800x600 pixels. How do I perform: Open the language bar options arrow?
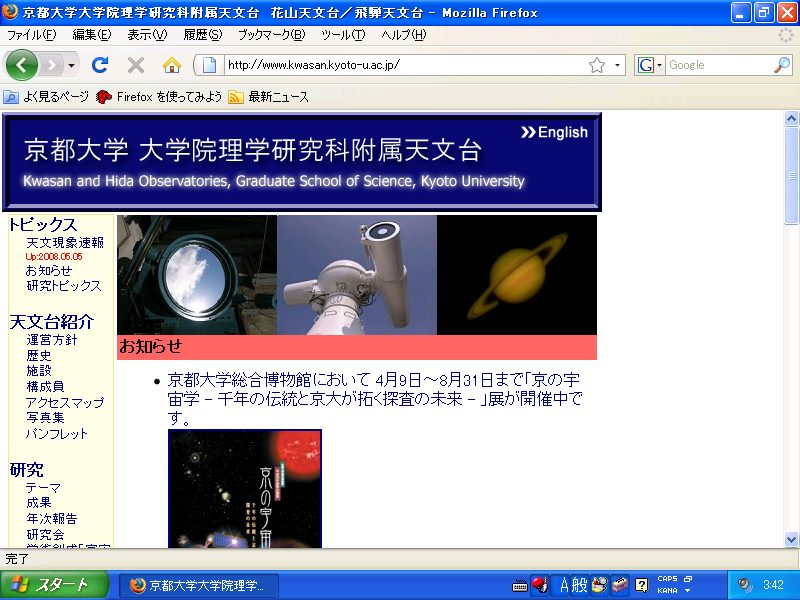(x=687, y=590)
